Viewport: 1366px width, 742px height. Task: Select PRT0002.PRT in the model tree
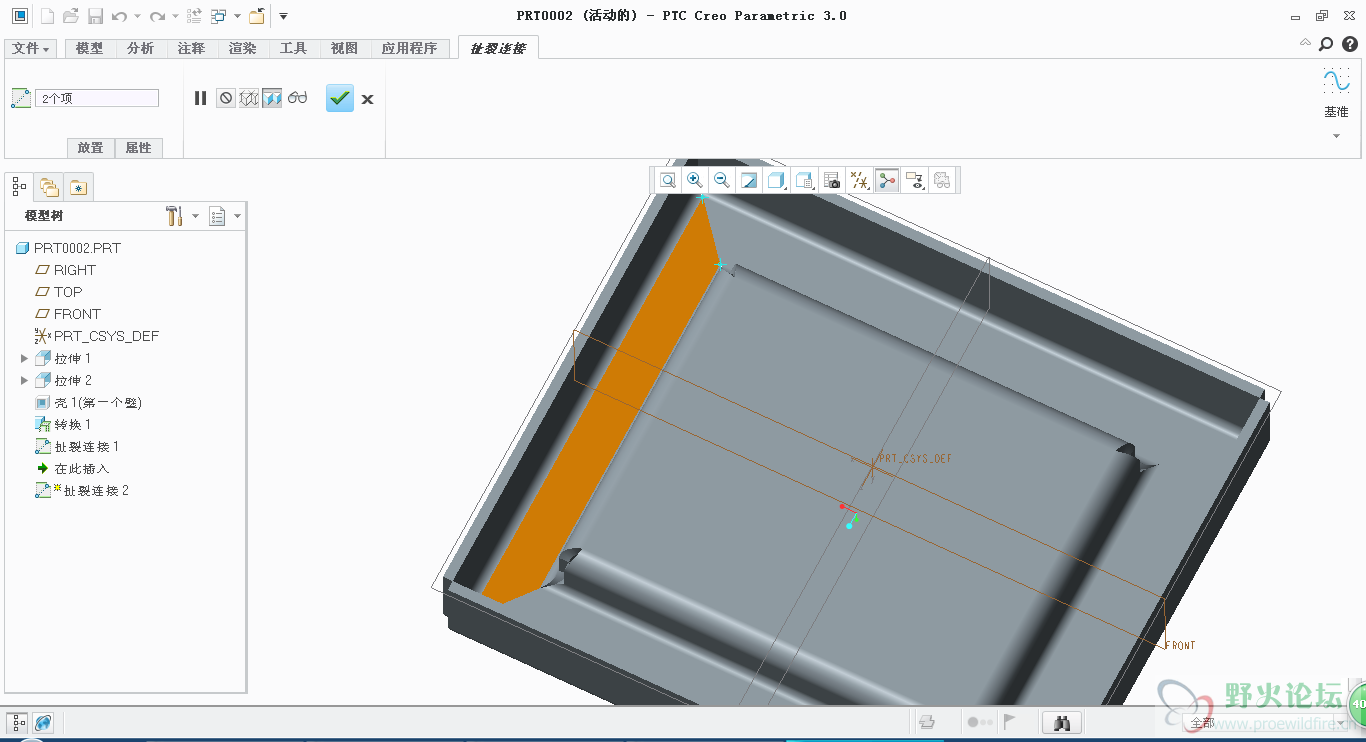click(x=68, y=248)
